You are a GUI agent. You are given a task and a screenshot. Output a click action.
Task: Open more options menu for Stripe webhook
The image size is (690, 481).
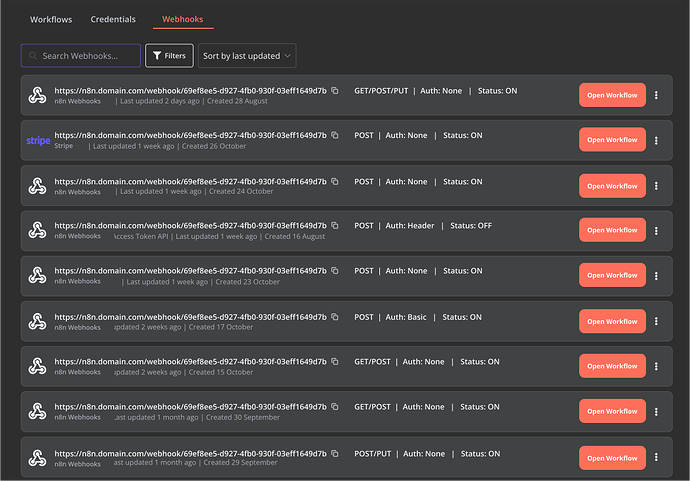point(656,140)
